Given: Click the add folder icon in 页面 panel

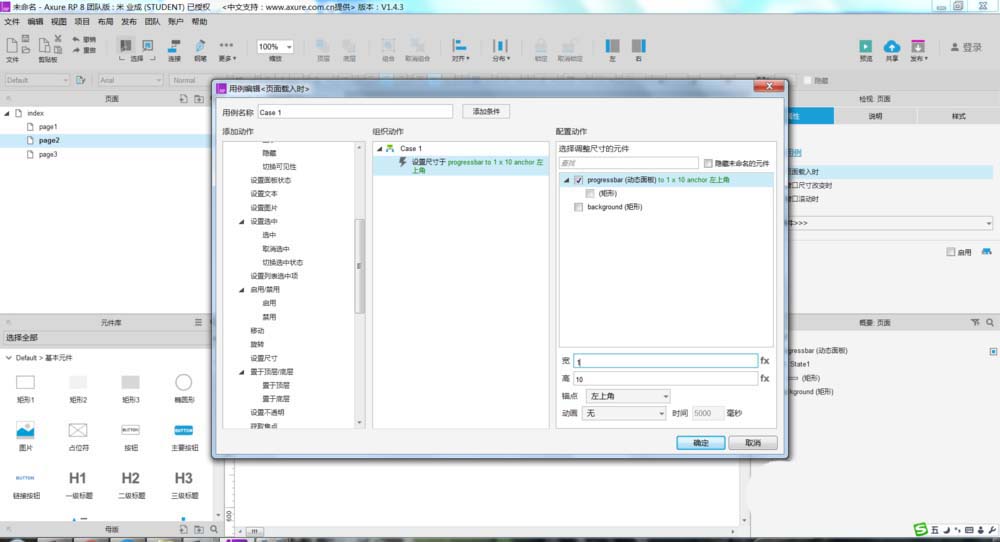Looking at the screenshot, I should click(x=199, y=99).
